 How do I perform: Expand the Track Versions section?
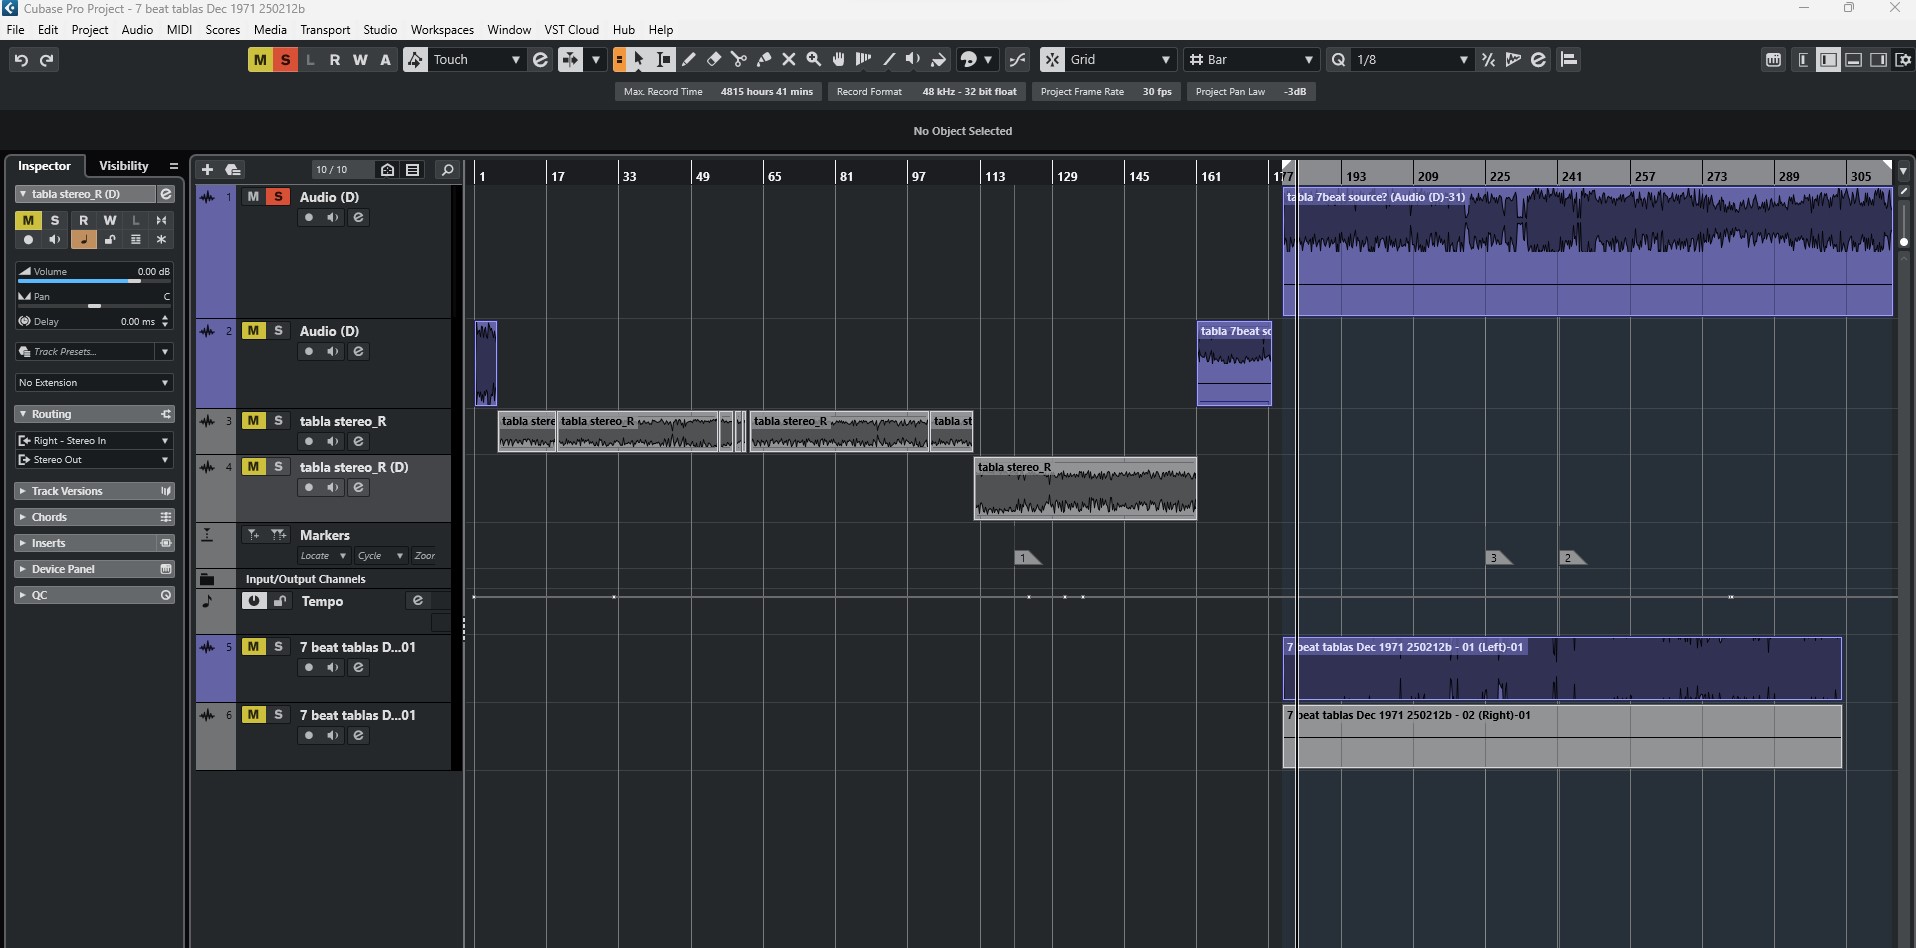click(94, 491)
